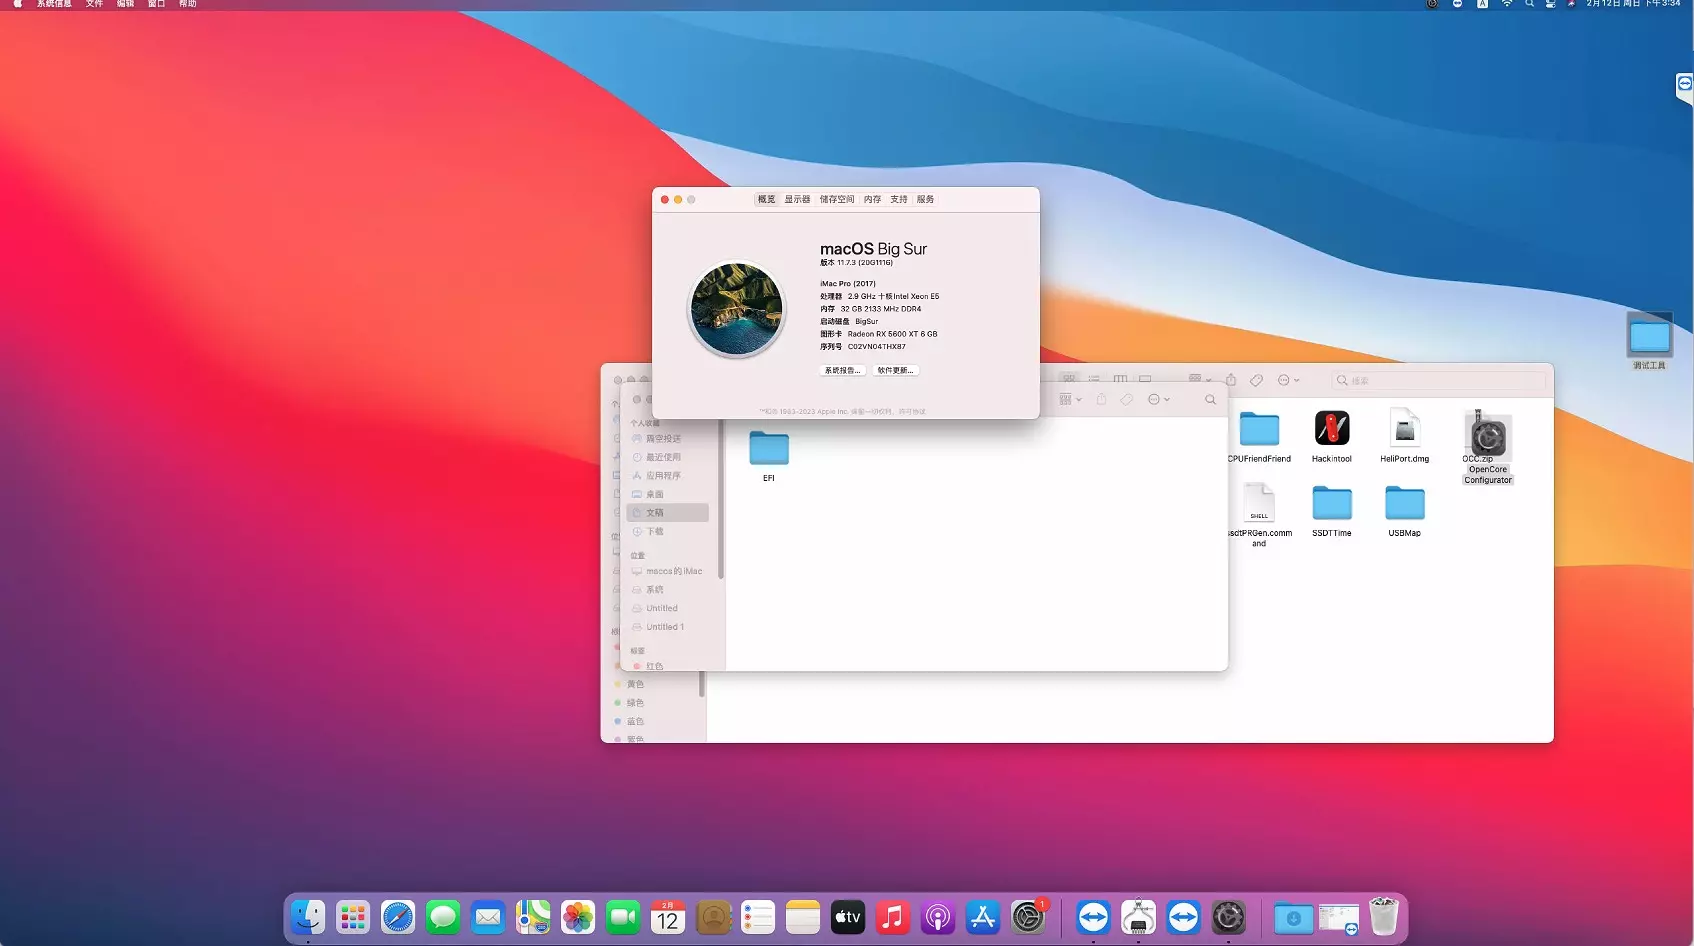Click the tag icon in Finder toolbar
Viewport: 1694px width, 946px height.
1257,380
